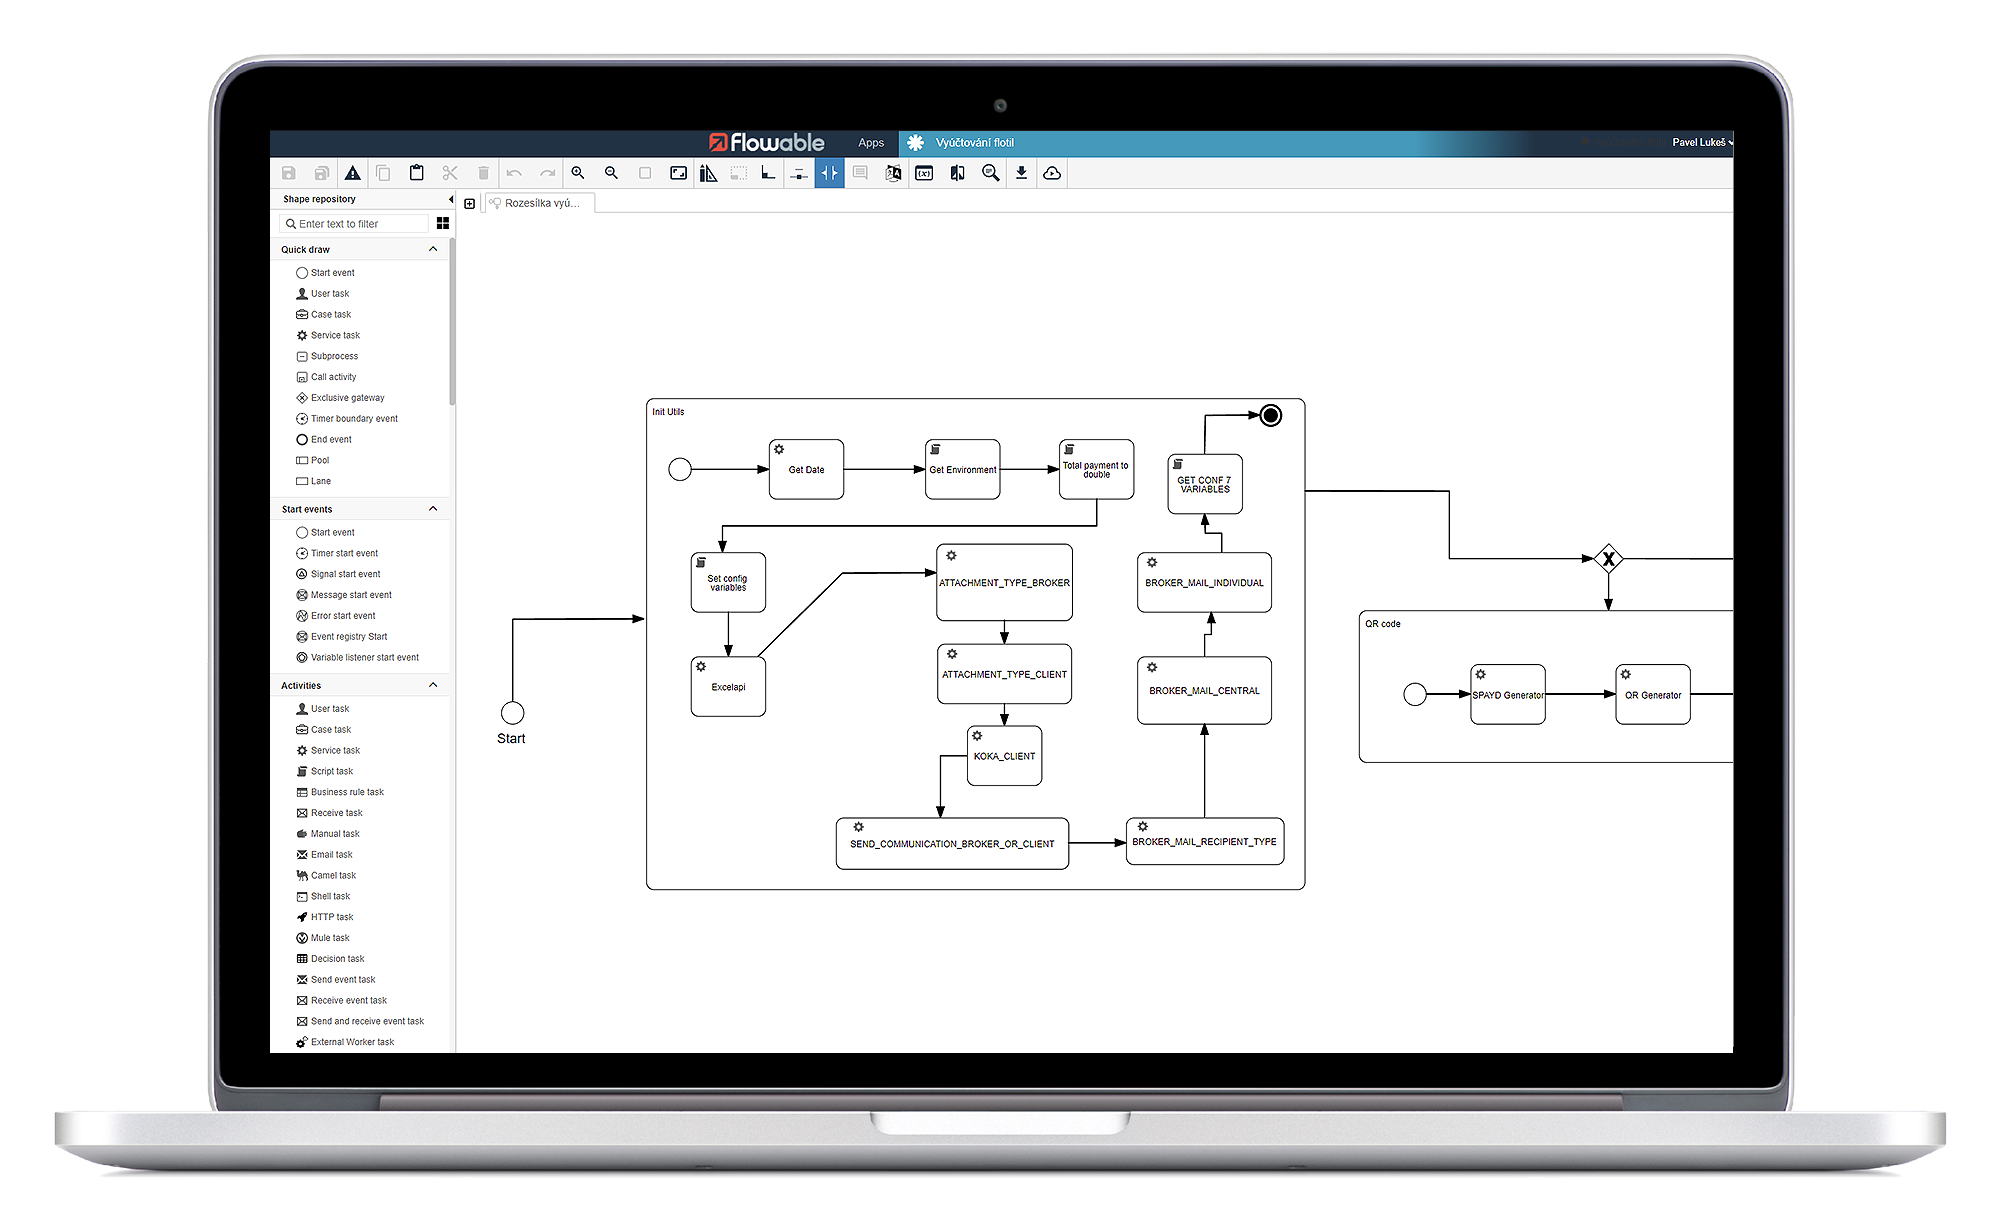Click the cloud publish icon

pyautogui.click(x=1052, y=173)
